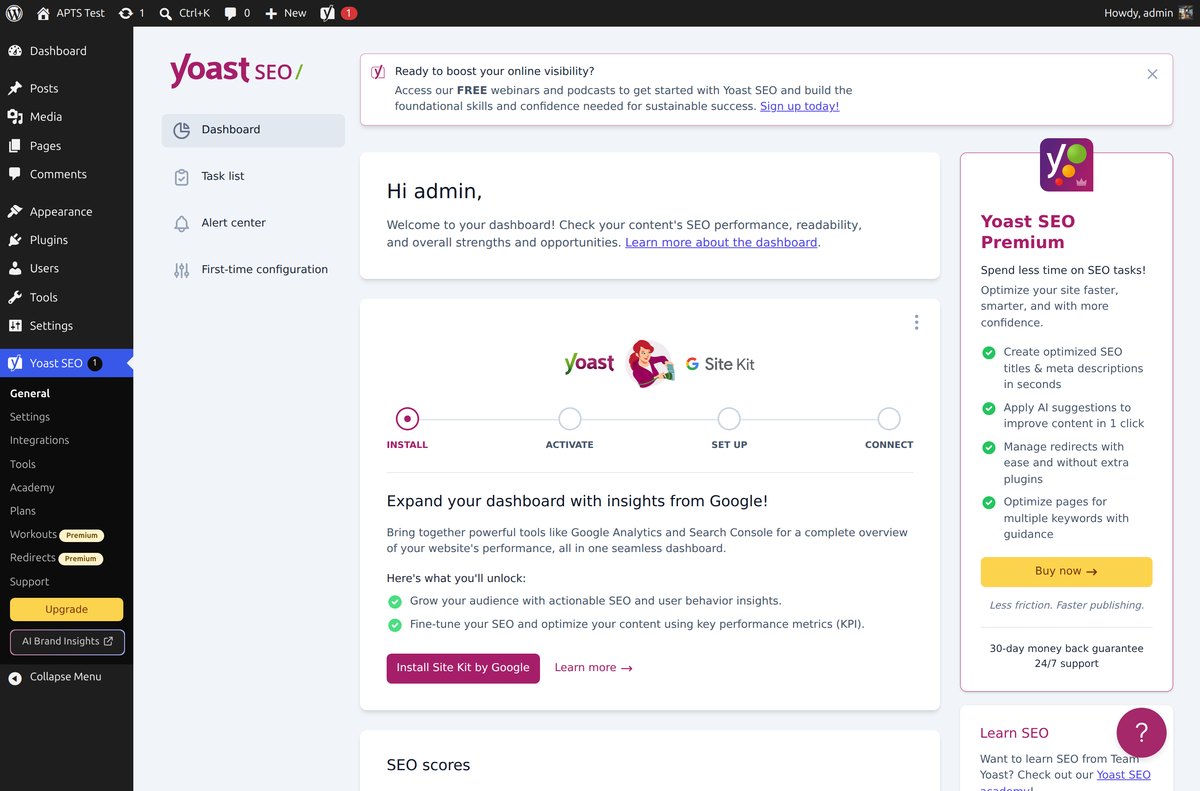Open Workouts Premium submenu item
Viewport: 1200px width, 791px height.
56,535
